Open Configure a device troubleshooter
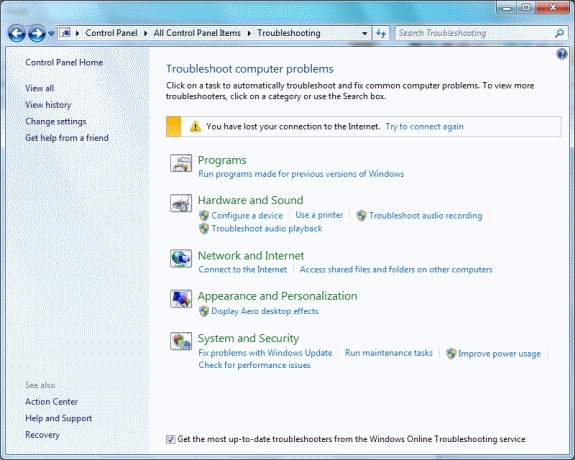 [247, 216]
